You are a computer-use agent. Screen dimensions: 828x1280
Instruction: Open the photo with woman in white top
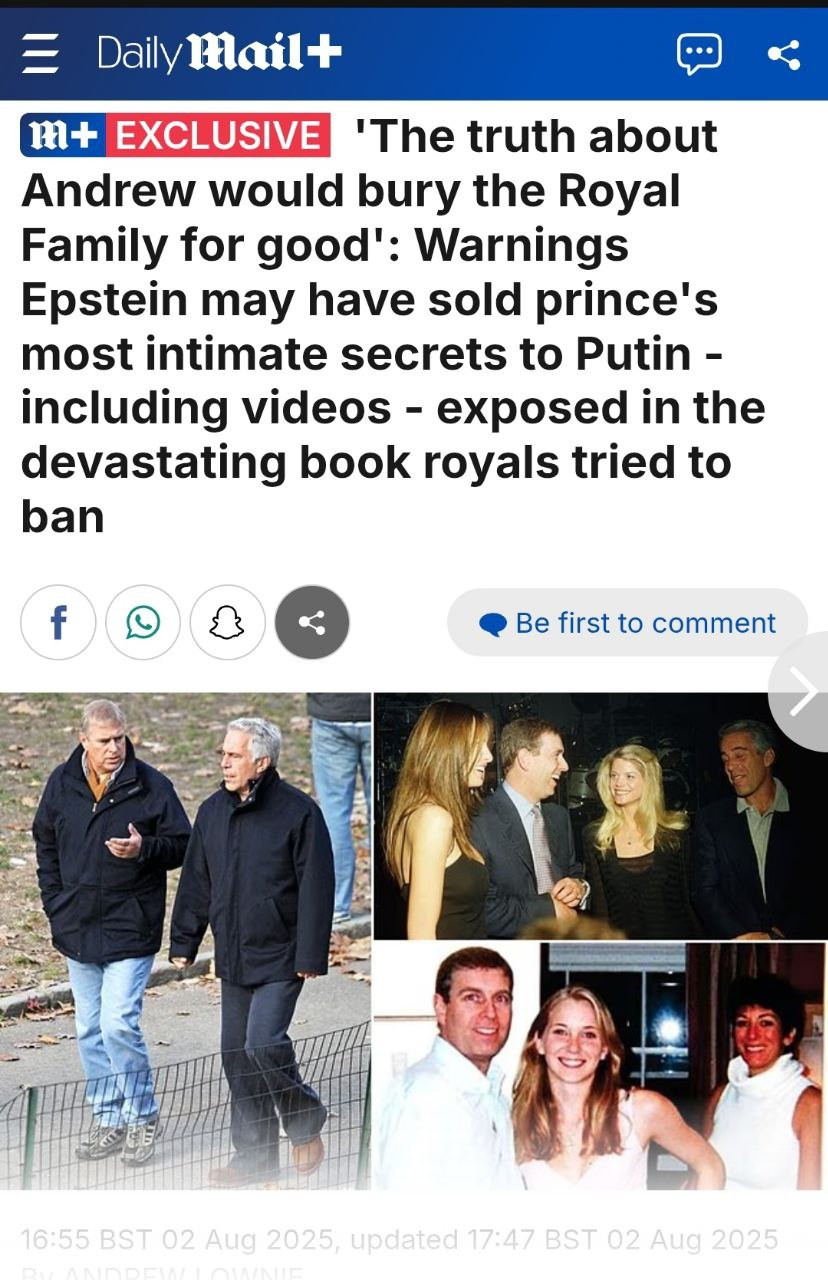[601, 1066]
